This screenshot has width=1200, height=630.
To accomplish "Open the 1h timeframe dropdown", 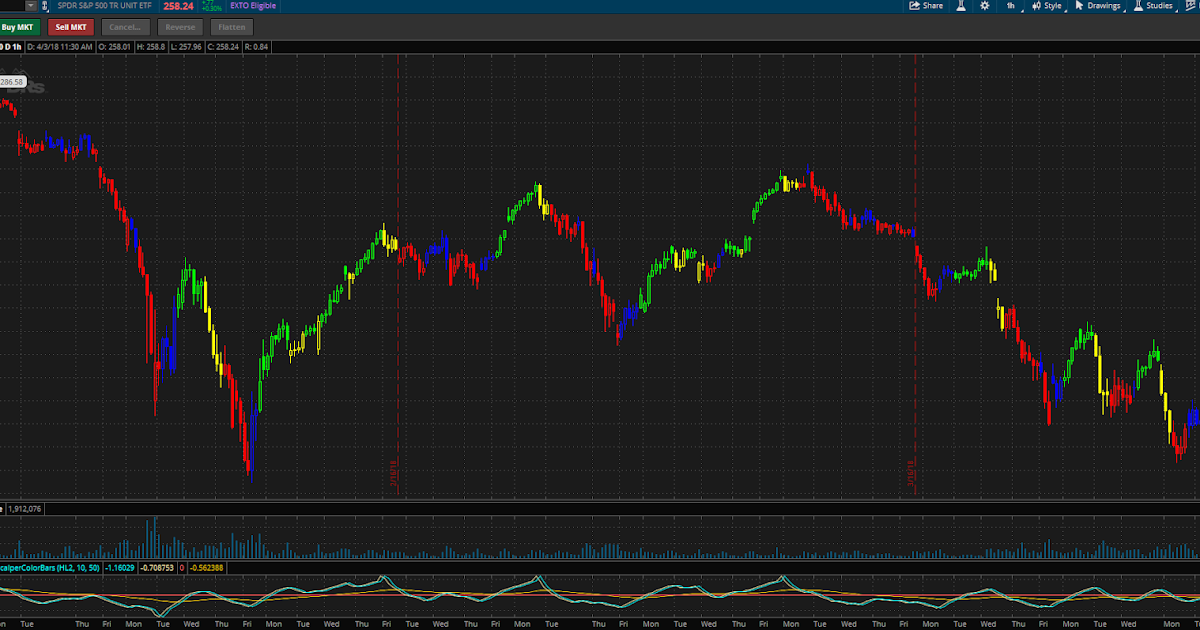I will tap(1010, 6).
